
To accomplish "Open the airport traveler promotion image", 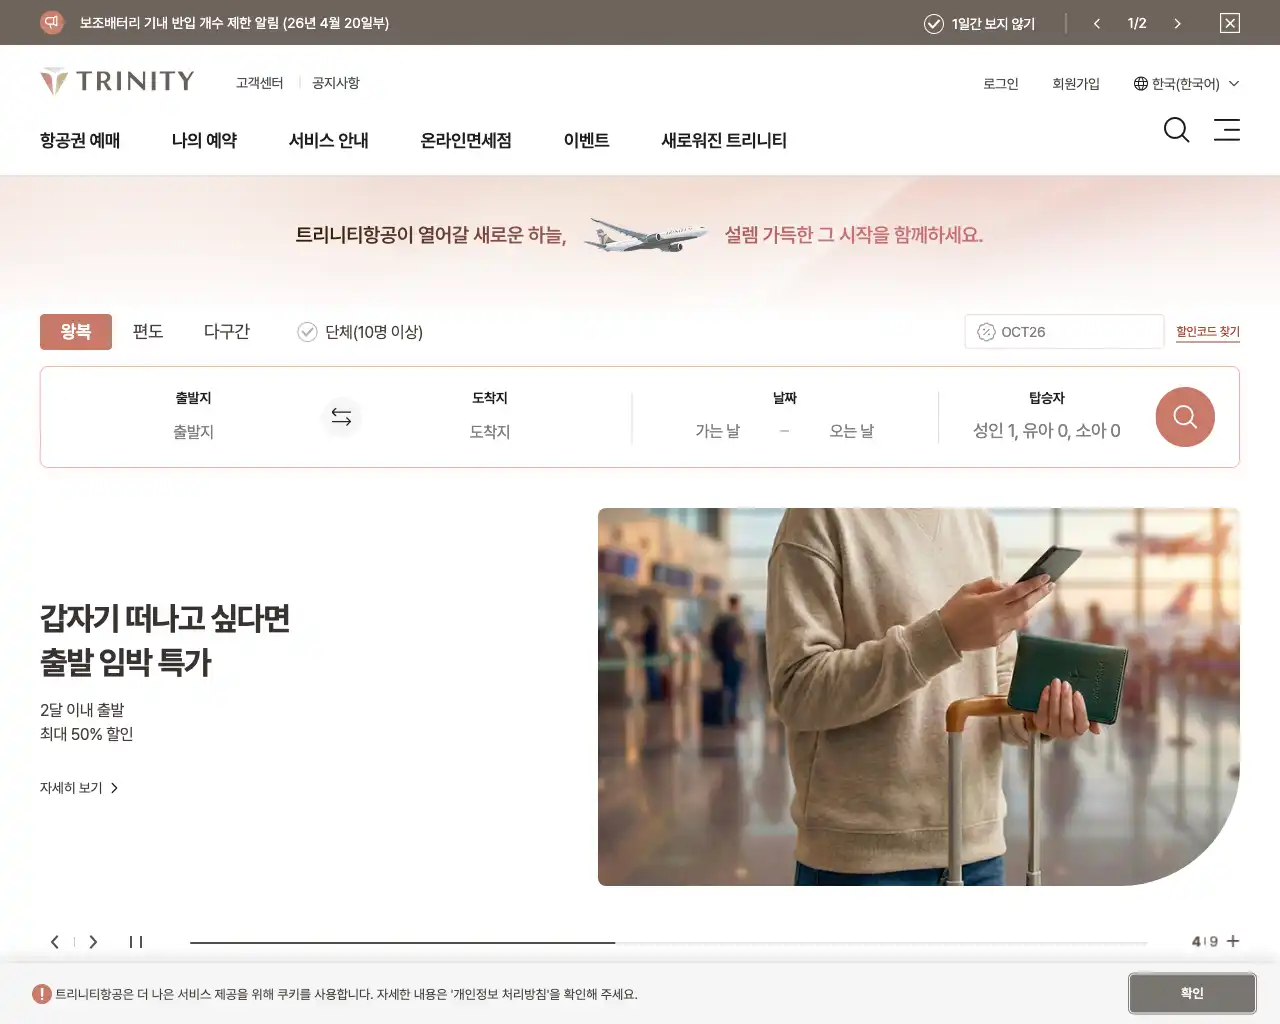I will click(919, 697).
